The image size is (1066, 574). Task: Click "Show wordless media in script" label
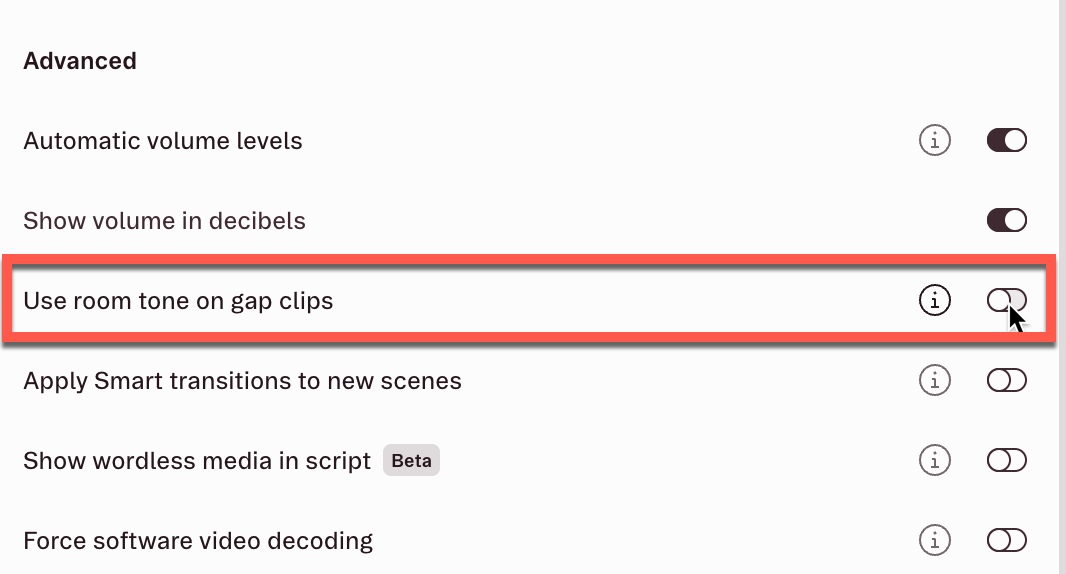point(197,461)
